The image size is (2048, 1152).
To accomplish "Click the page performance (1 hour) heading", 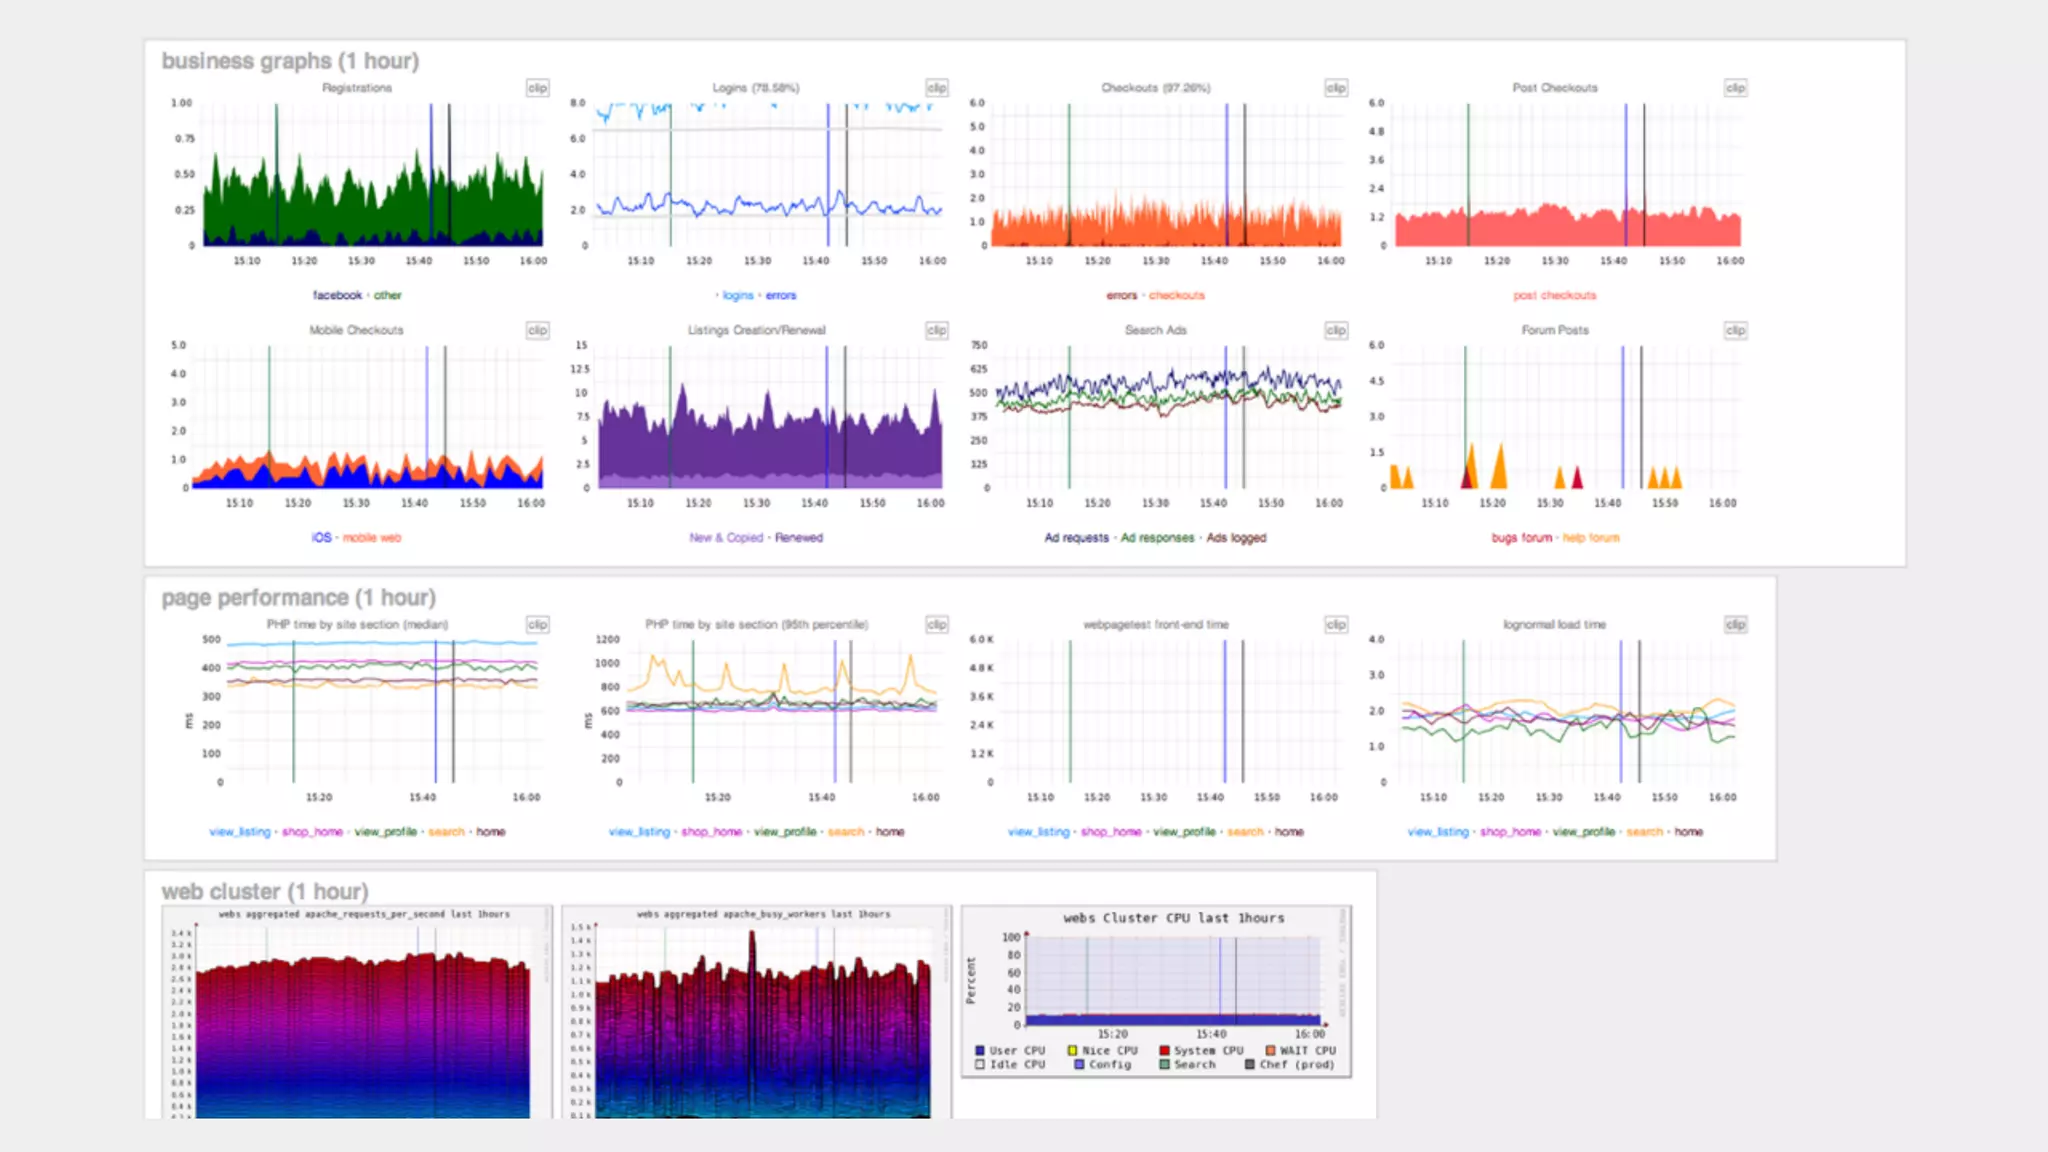I will (x=298, y=598).
